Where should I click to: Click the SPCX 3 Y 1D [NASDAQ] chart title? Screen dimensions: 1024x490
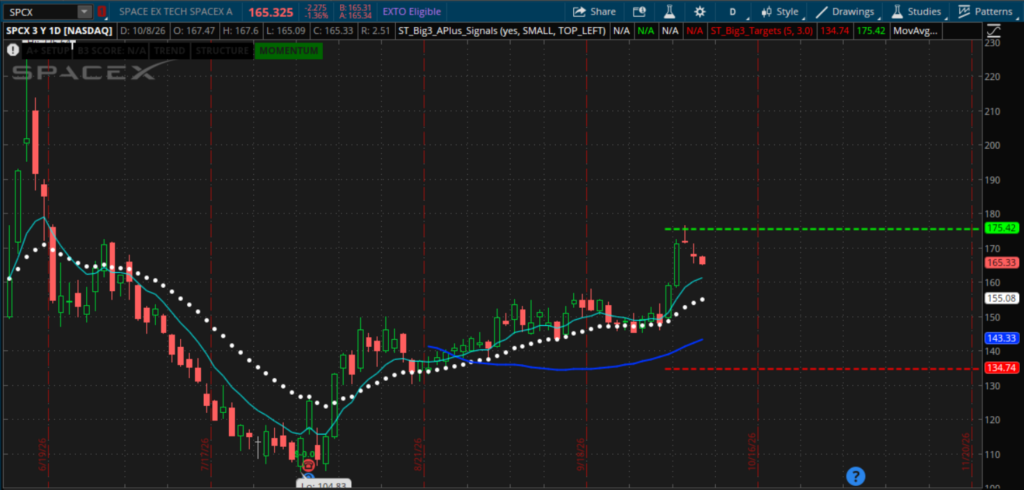[59, 31]
